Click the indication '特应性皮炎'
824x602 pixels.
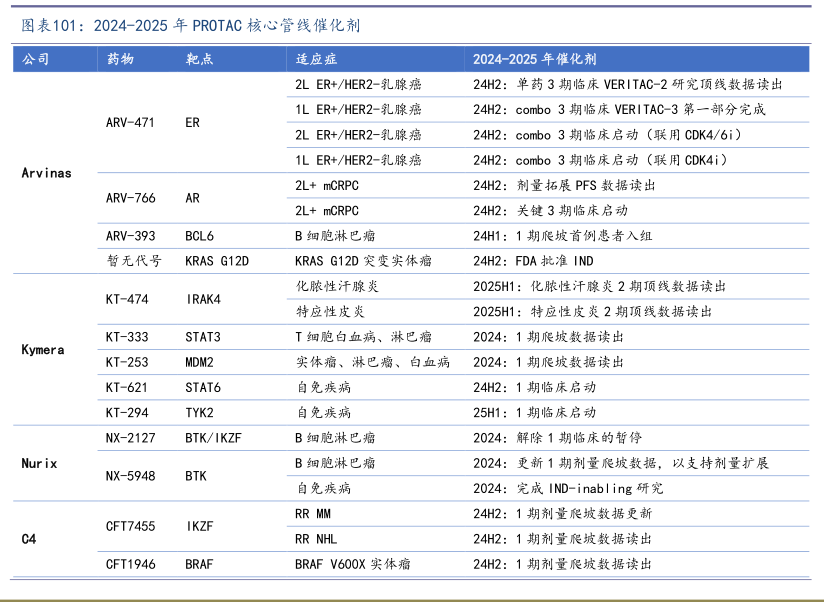pos(330,311)
